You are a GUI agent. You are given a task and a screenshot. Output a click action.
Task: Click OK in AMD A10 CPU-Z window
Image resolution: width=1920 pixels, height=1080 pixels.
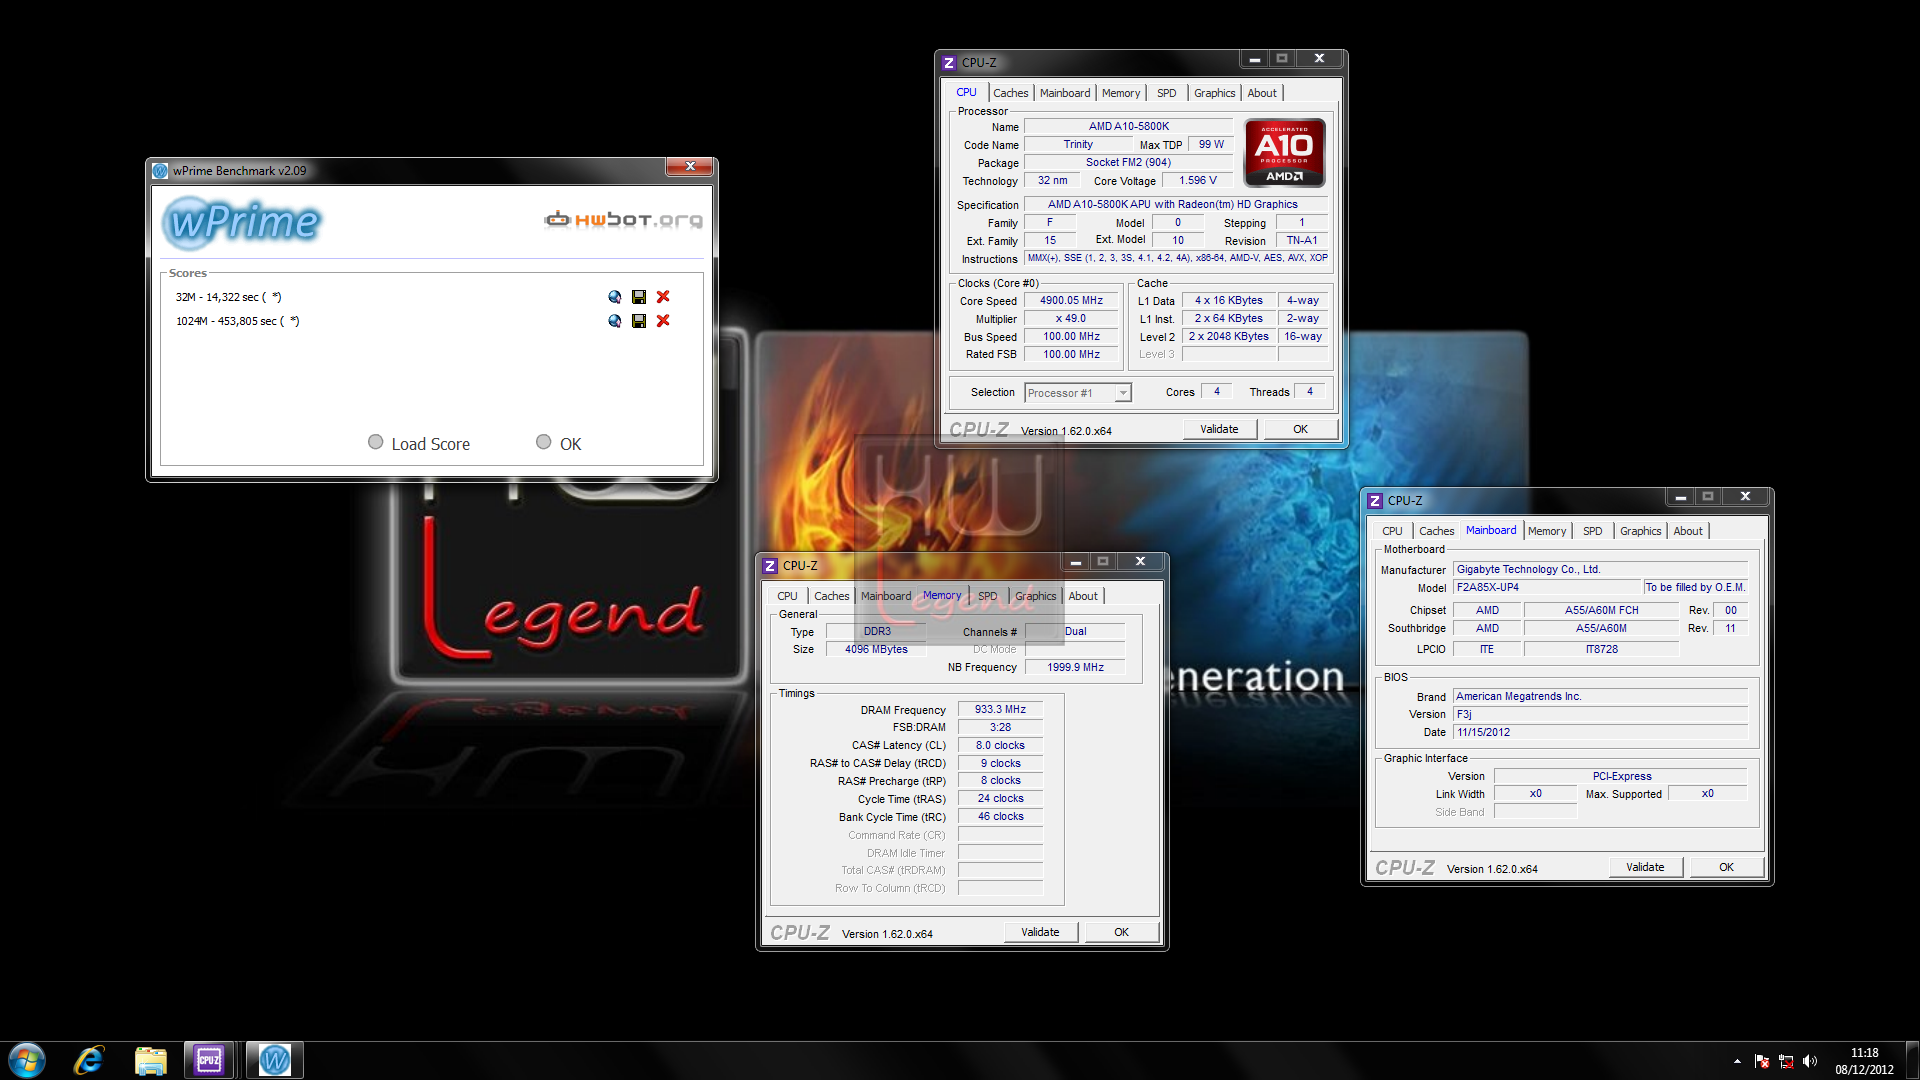tap(1300, 429)
